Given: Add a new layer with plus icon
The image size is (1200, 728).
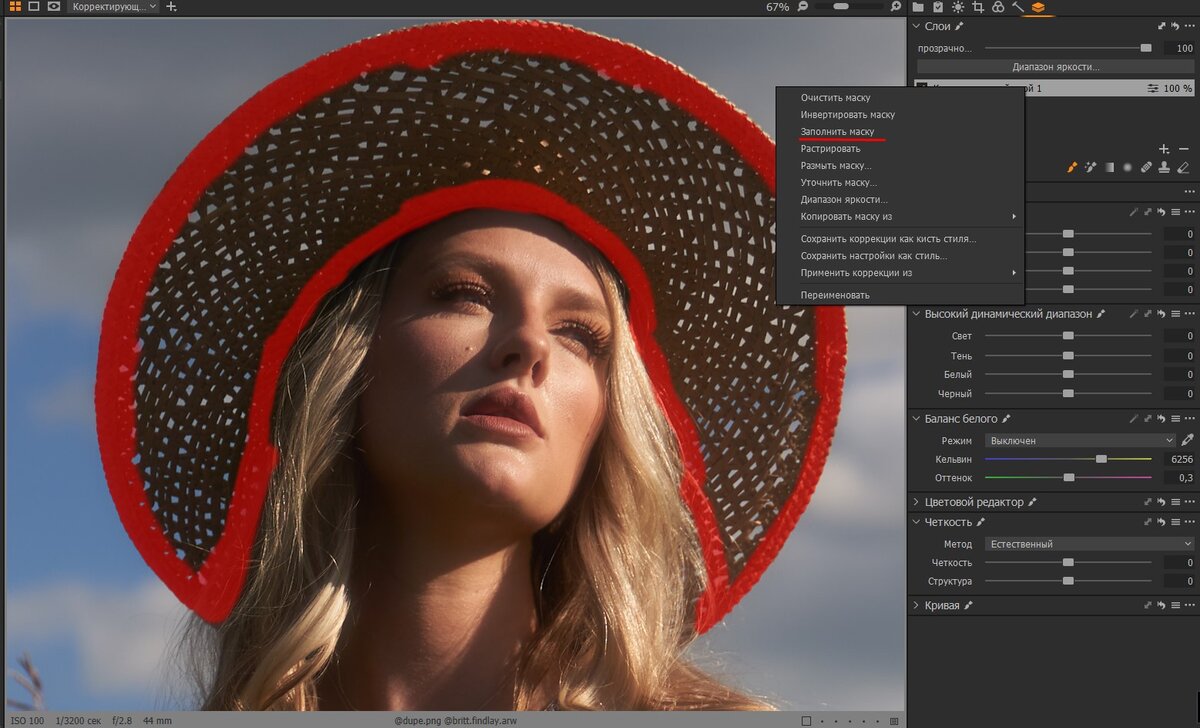Looking at the screenshot, I should tap(1164, 149).
